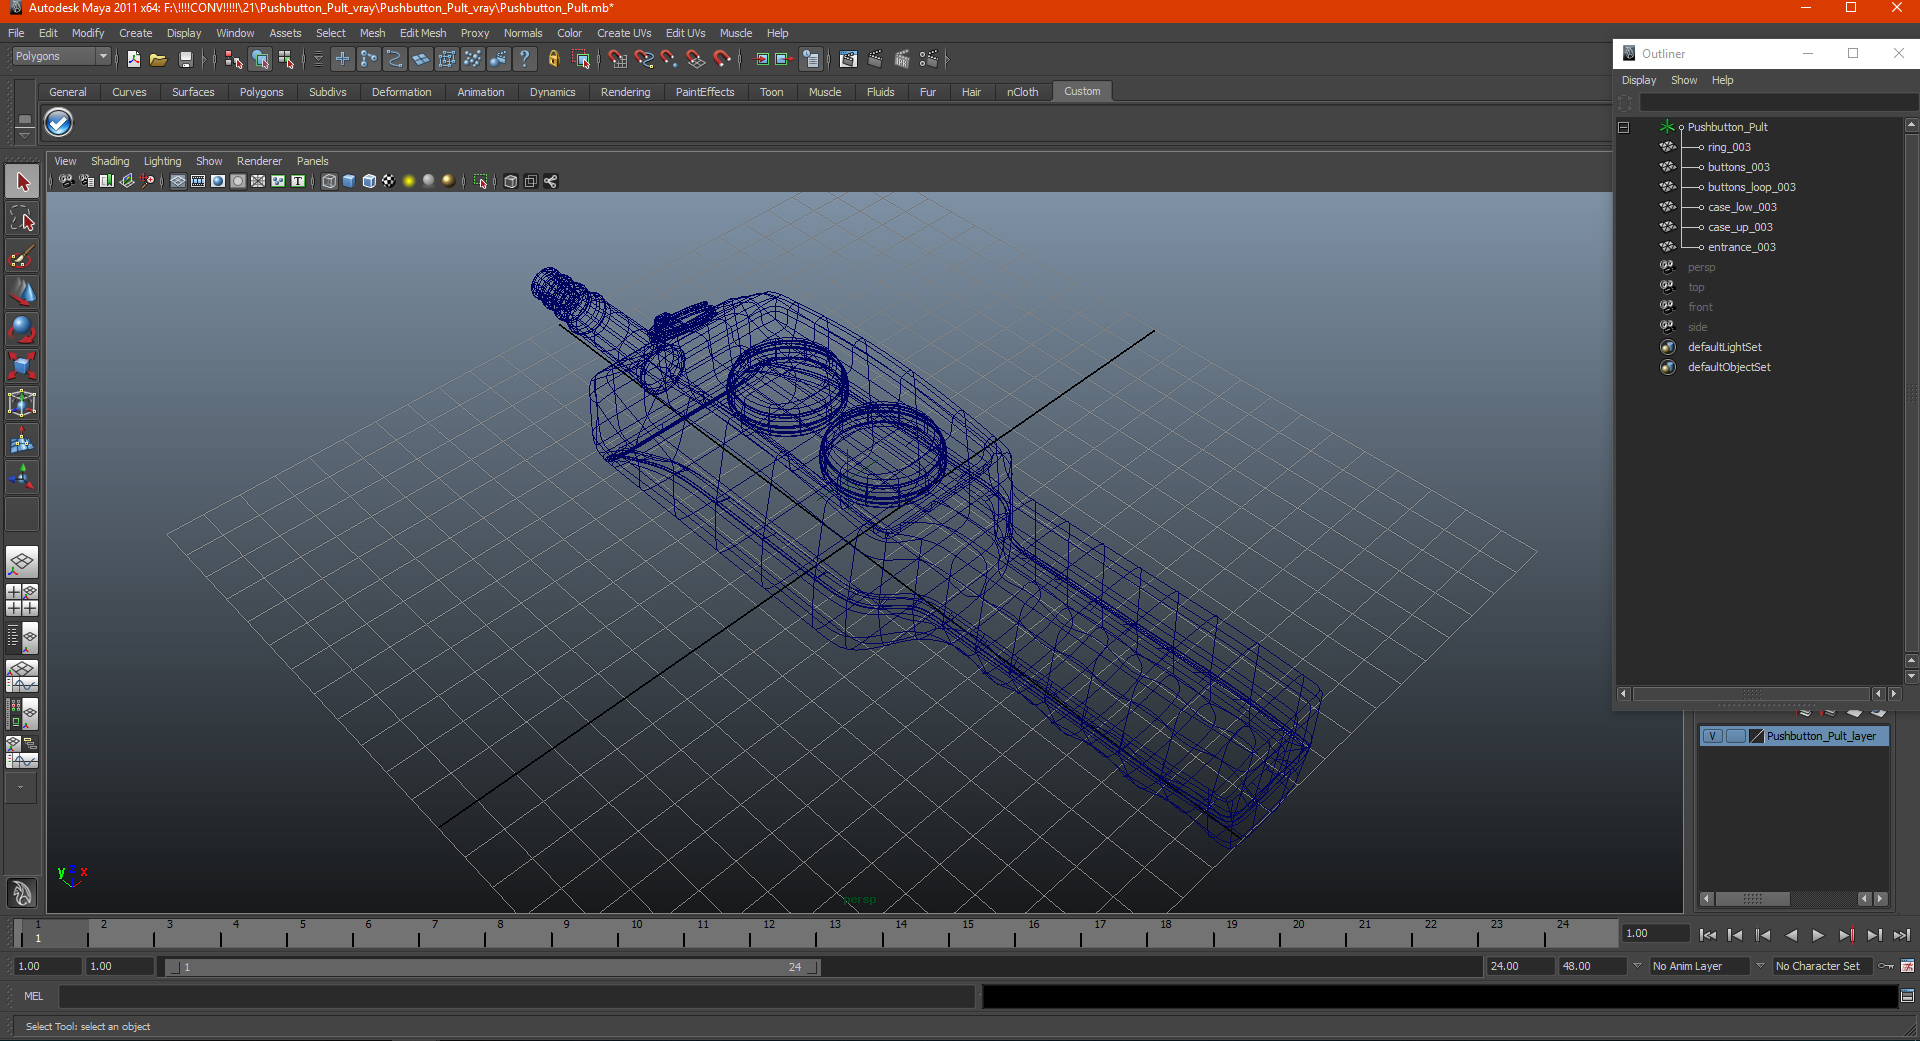The width and height of the screenshot is (1920, 1041).
Task: Step forward one key
Action: [1846, 935]
